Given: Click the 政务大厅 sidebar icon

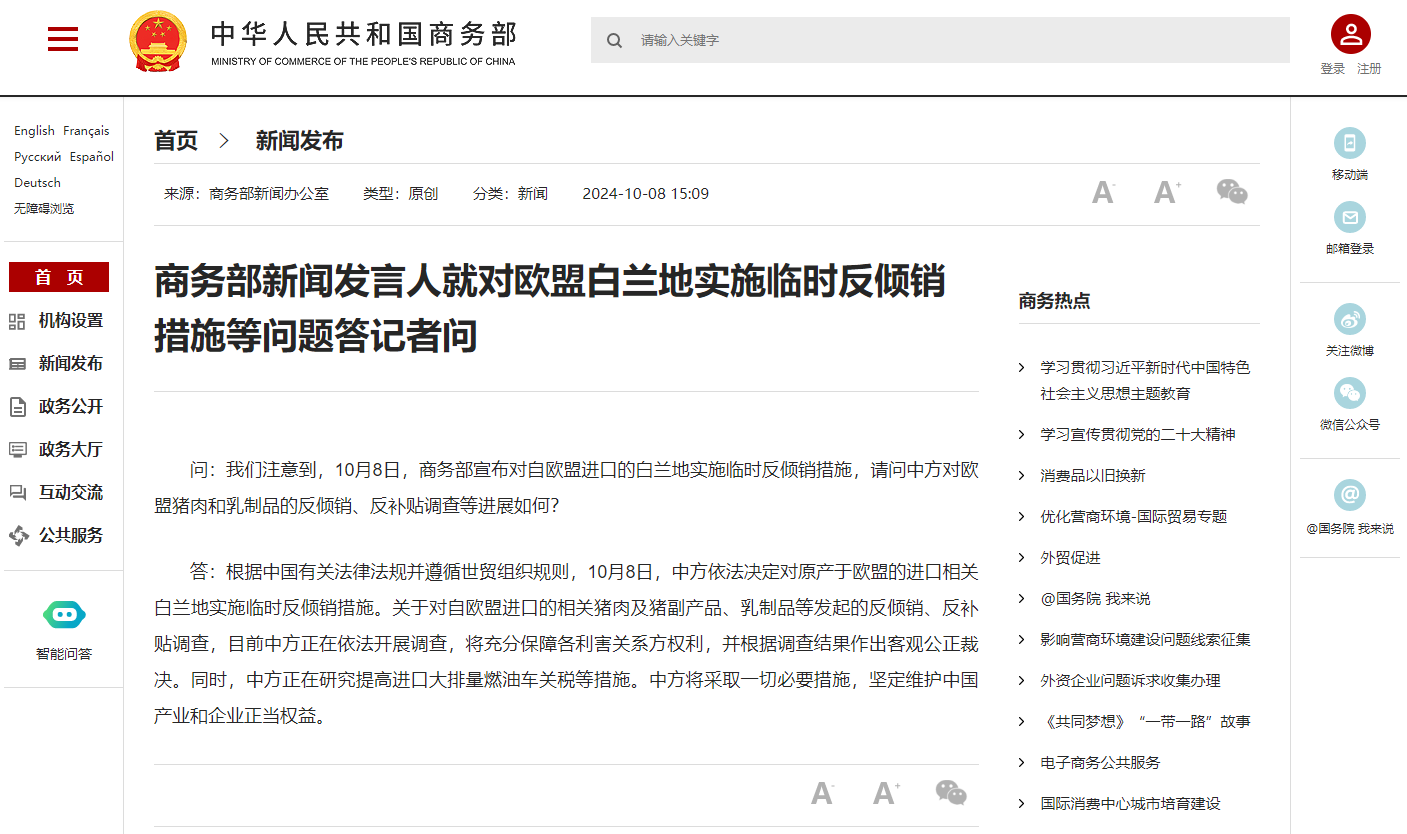Looking at the screenshot, I should click(17, 450).
